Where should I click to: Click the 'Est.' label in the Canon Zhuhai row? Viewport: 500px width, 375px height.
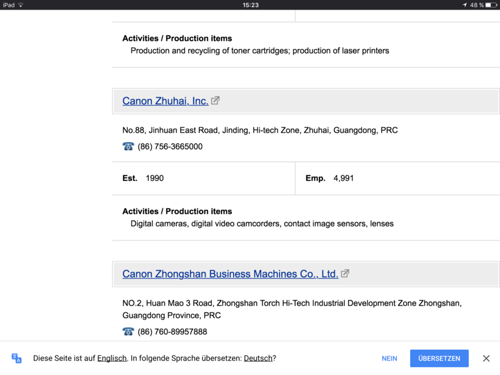(x=130, y=178)
